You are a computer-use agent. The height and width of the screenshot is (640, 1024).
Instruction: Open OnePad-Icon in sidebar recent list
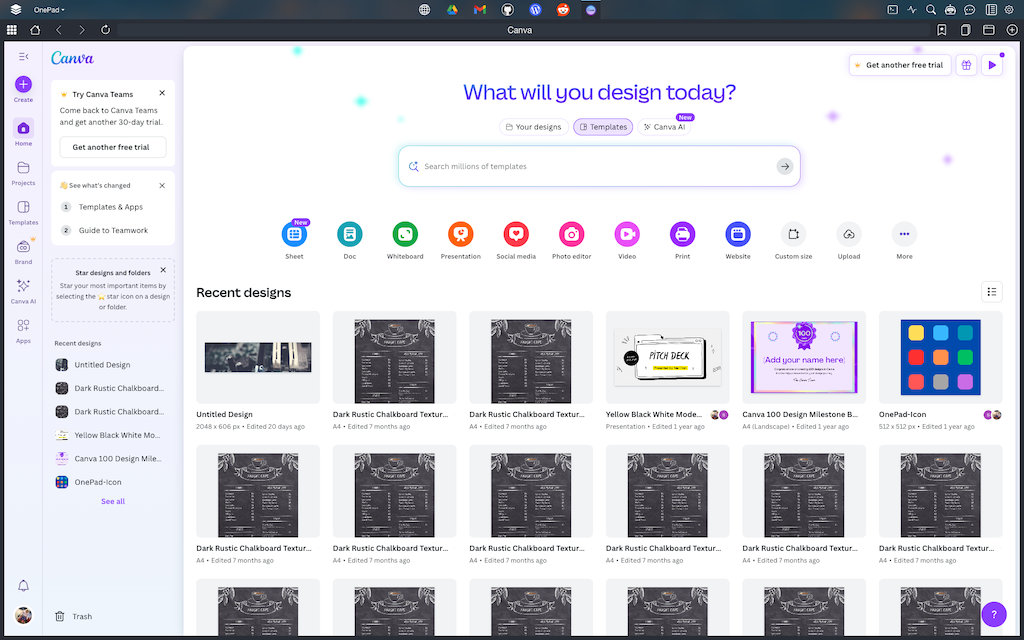(x=112, y=482)
